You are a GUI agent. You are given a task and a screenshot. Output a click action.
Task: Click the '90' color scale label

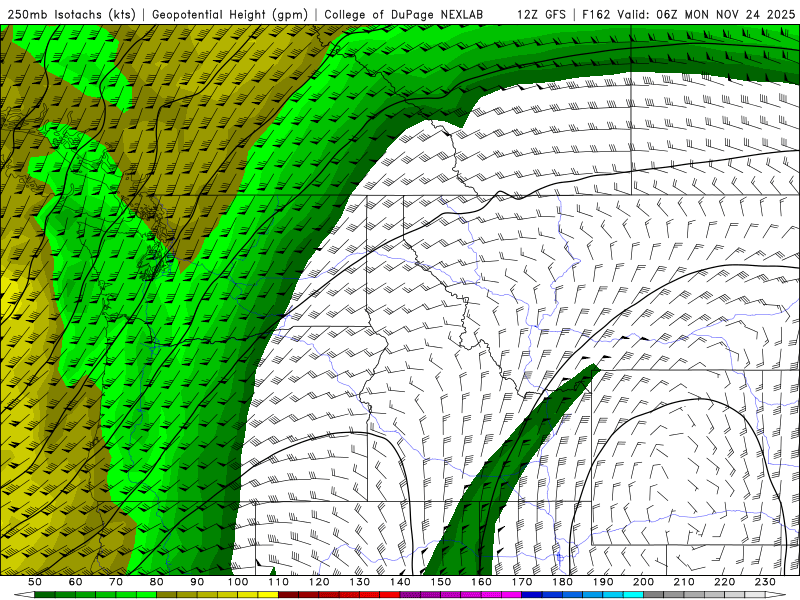(197, 582)
